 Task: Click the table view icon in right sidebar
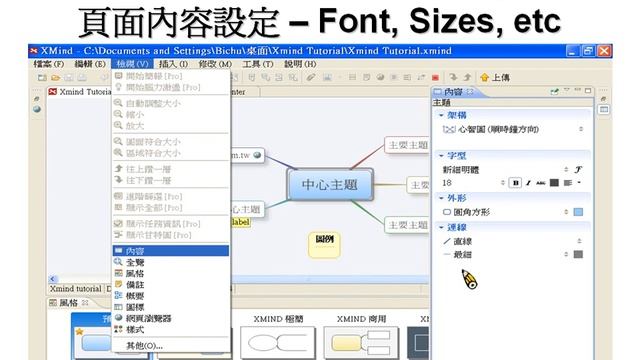click(604, 109)
